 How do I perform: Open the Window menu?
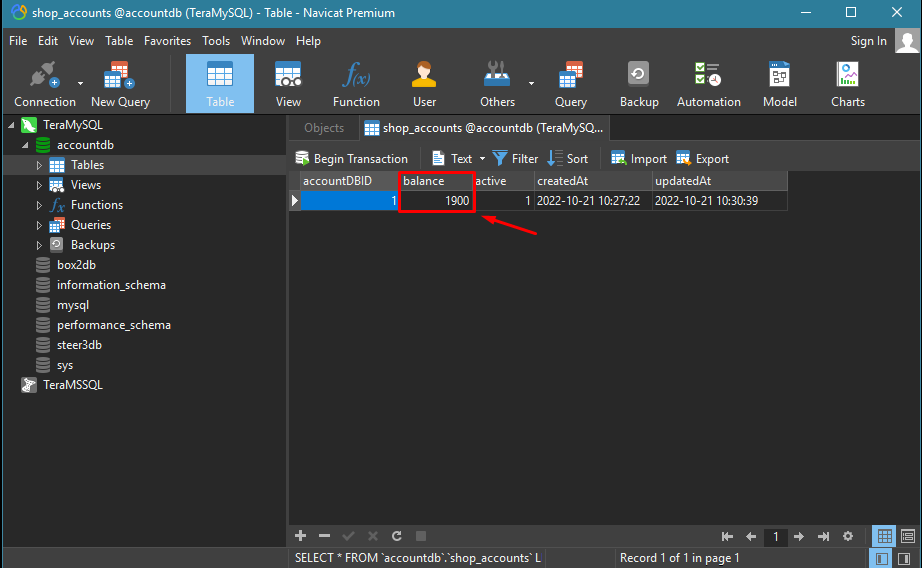point(263,41)
